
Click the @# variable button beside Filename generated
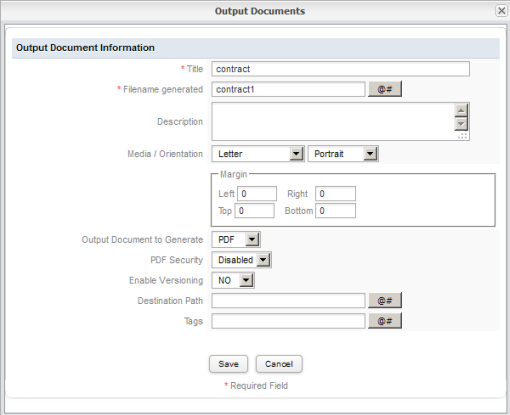coord(385,89)
